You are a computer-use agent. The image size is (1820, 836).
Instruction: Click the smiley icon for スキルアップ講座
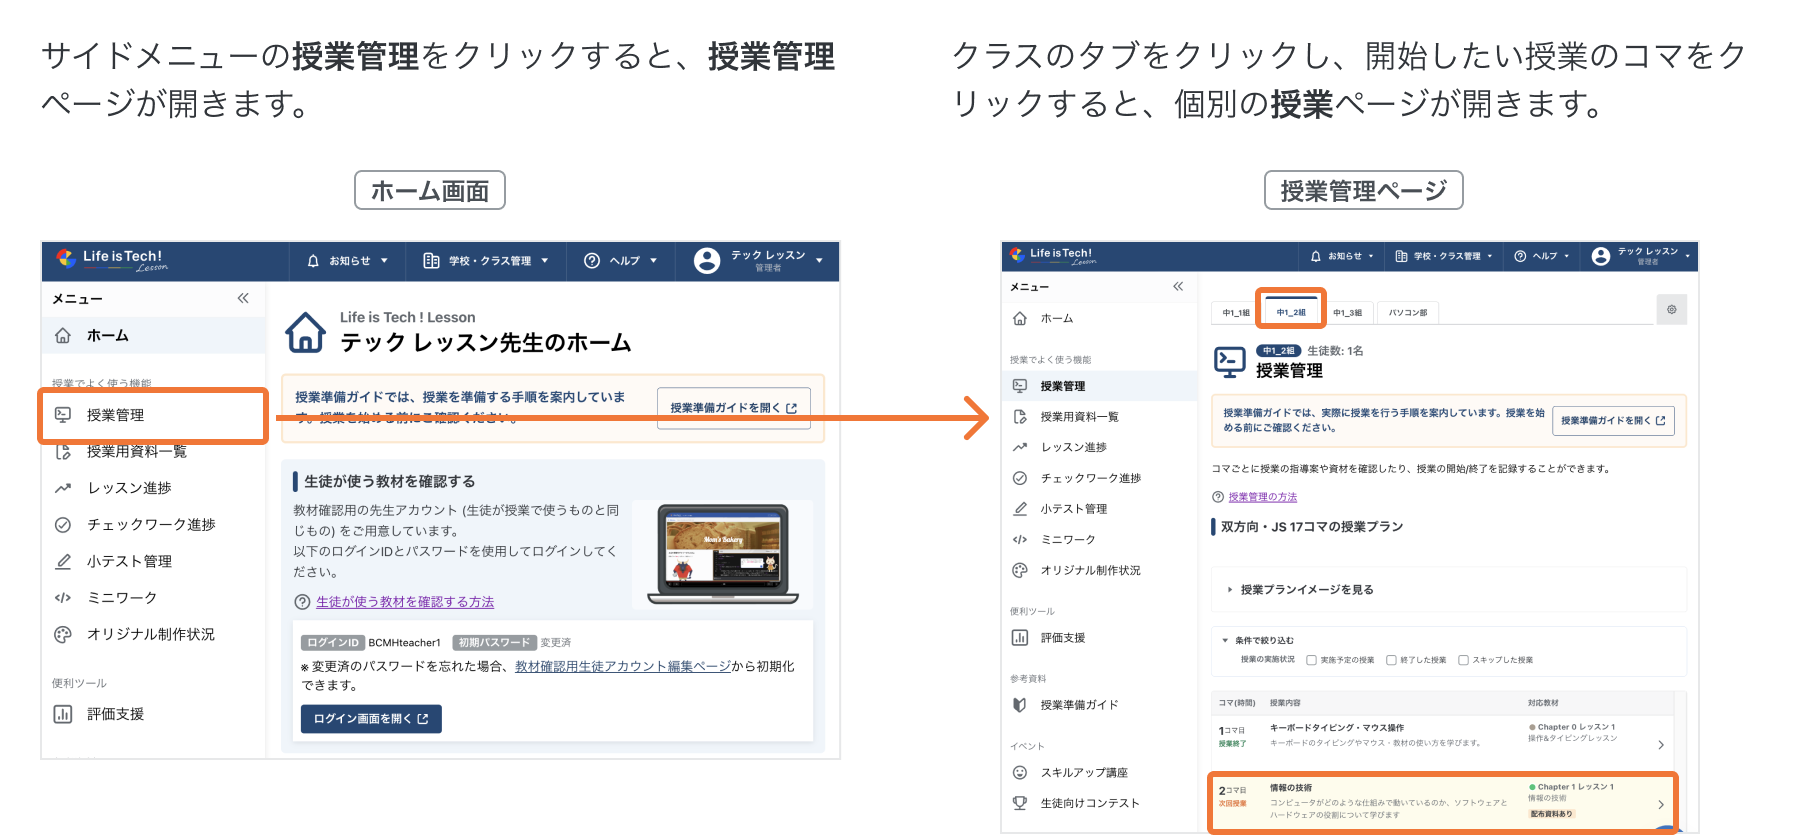point(1020,772)
